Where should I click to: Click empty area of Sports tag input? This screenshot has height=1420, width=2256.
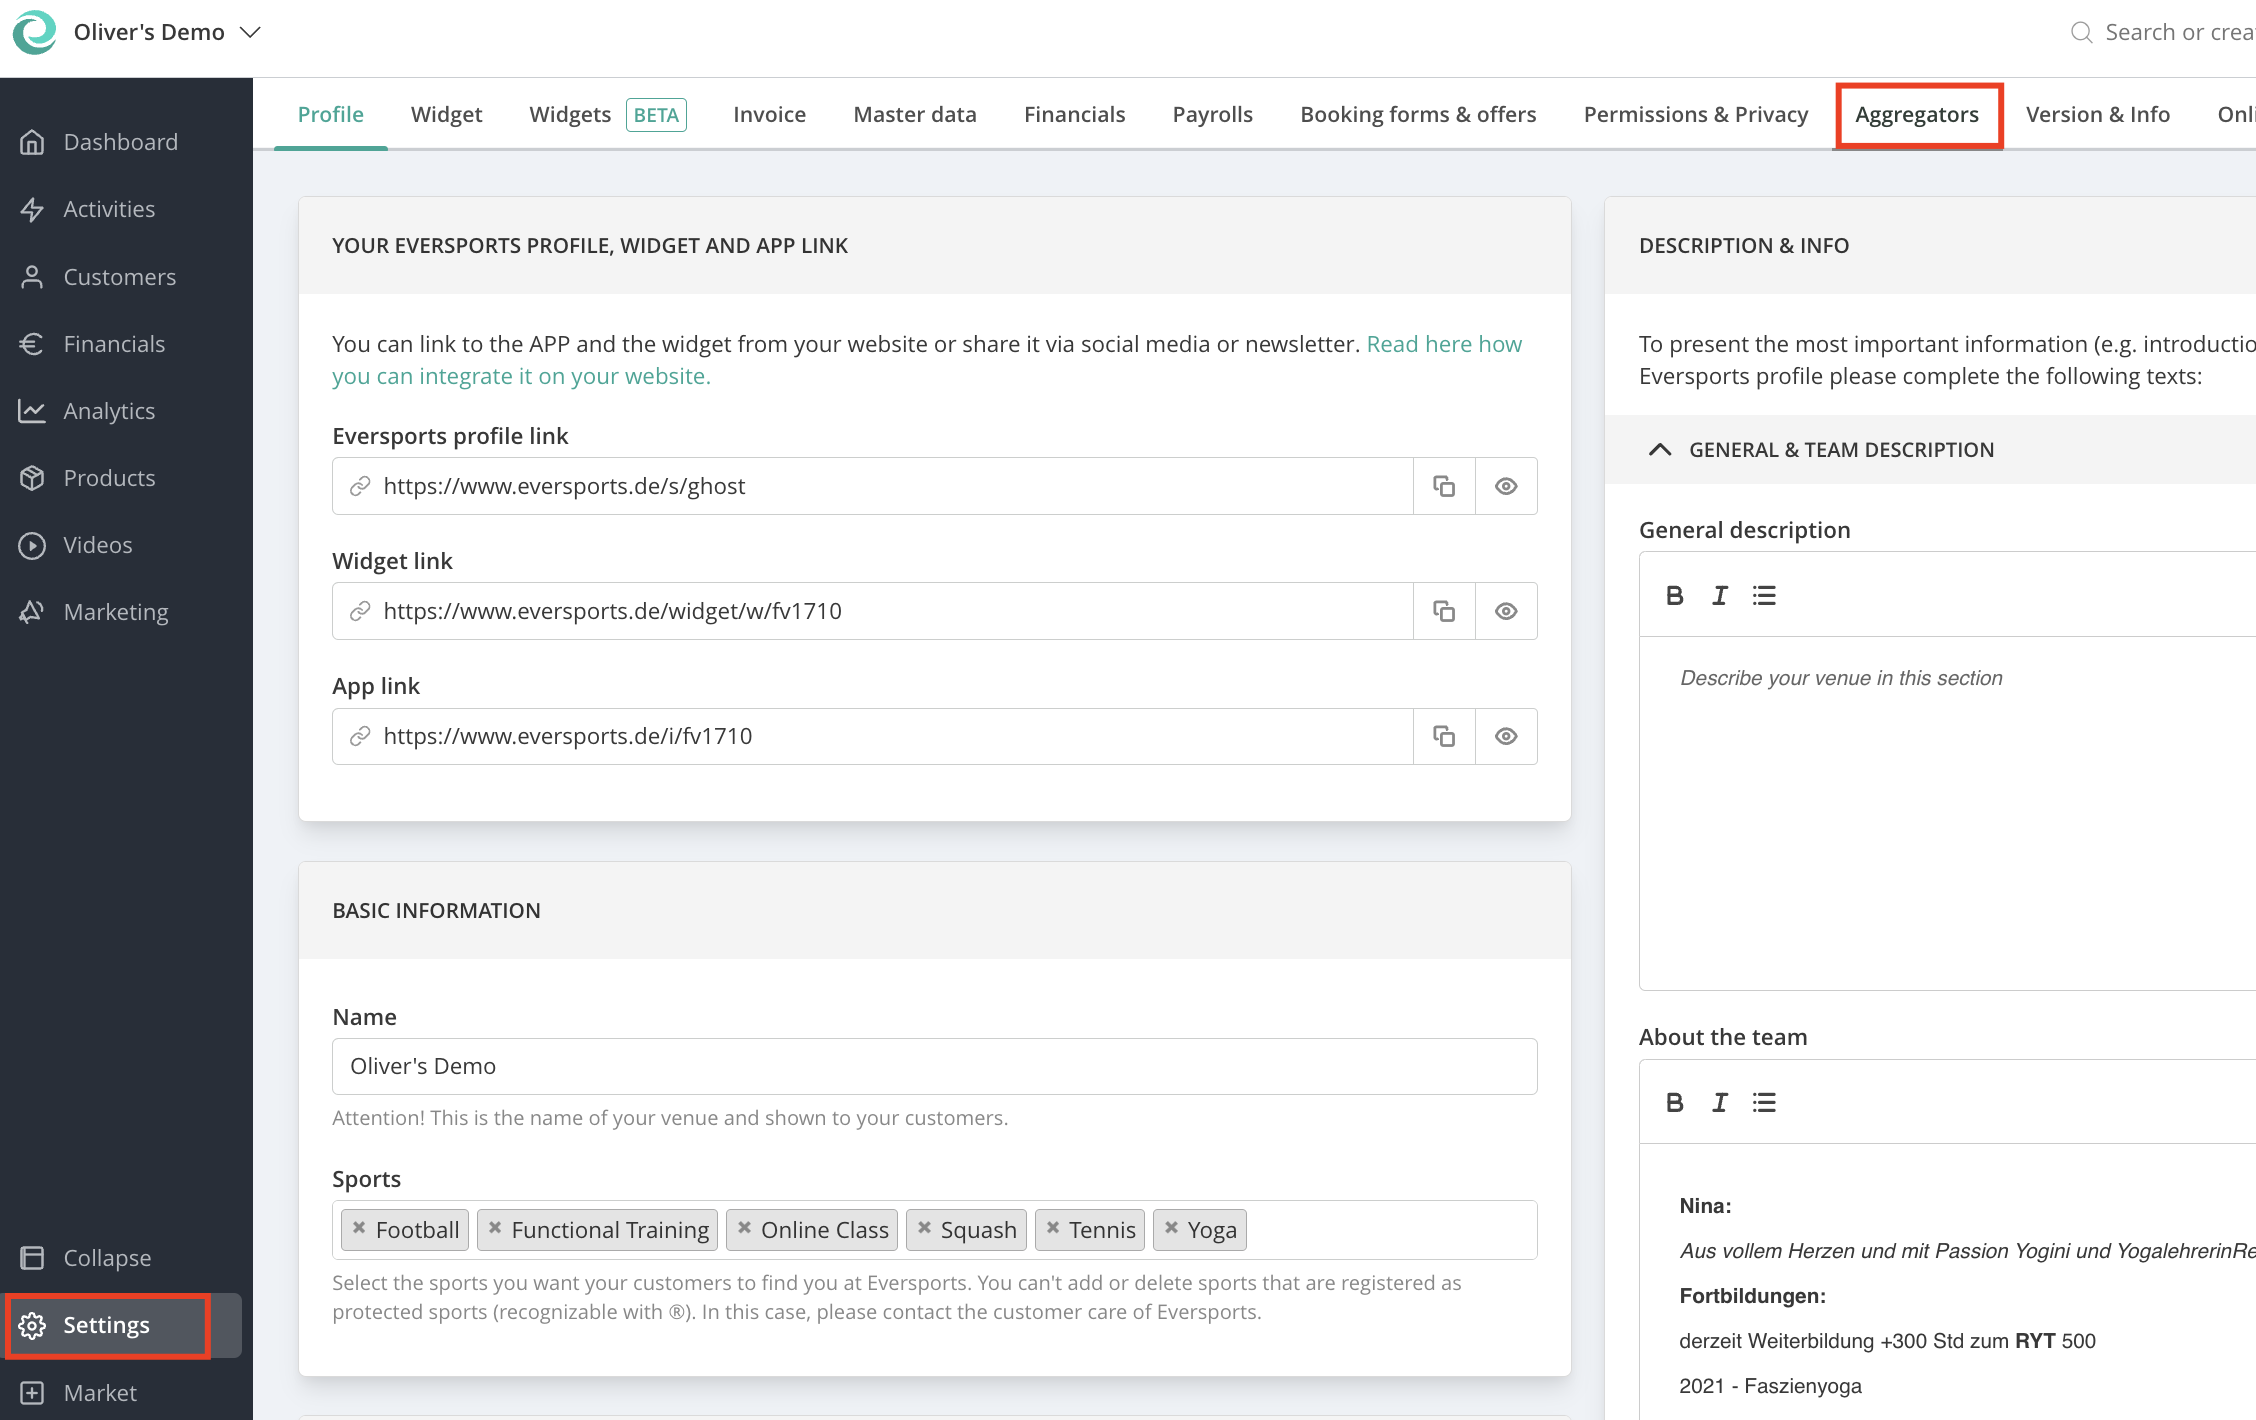1390,1230
